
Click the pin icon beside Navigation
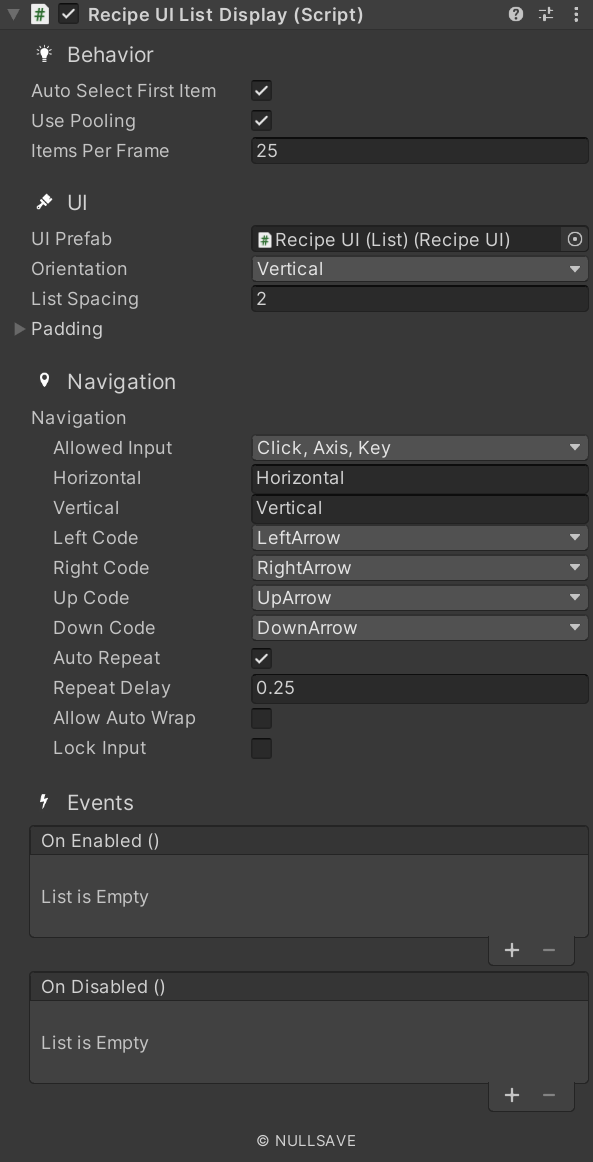[x=43, y=381]
